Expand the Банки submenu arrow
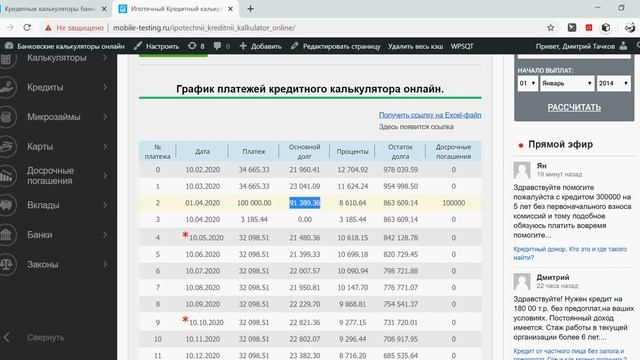640x360 pixels. [x=105, y=235]
